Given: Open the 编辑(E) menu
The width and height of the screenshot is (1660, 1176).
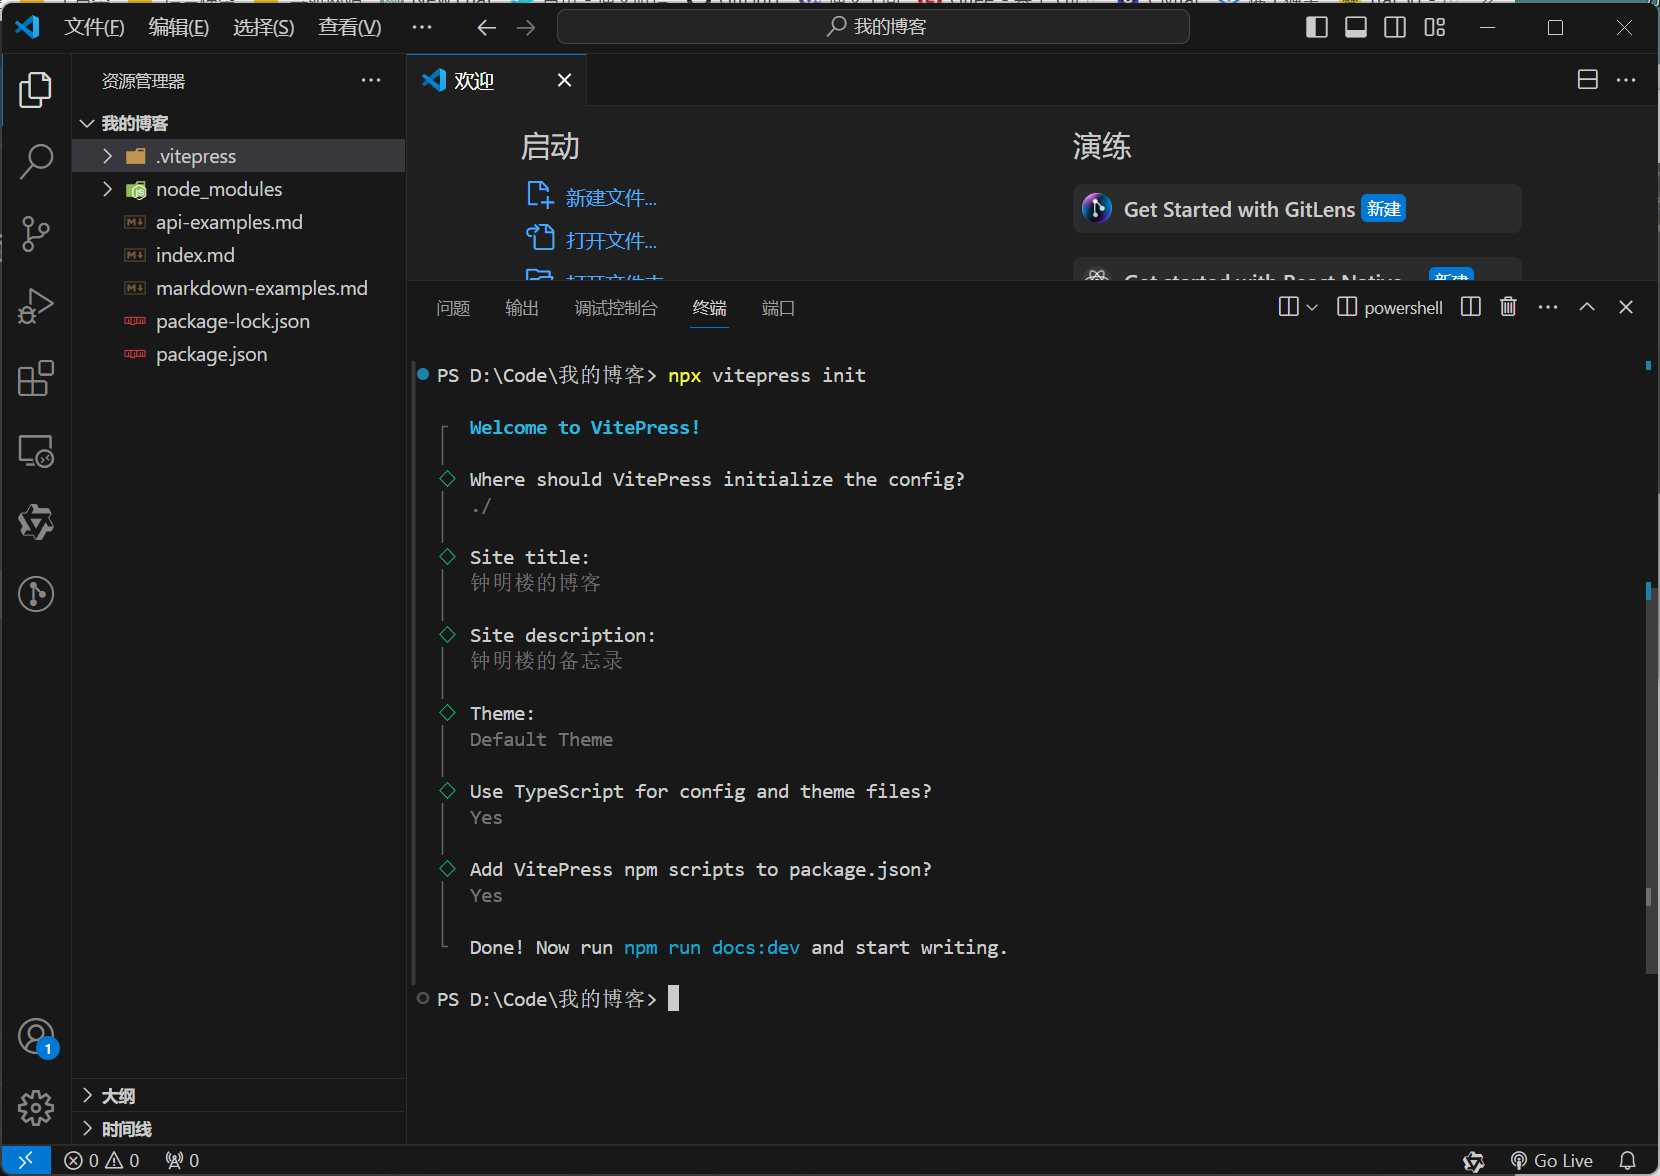Looking at the screenshot, I should [x=179, y=27].
